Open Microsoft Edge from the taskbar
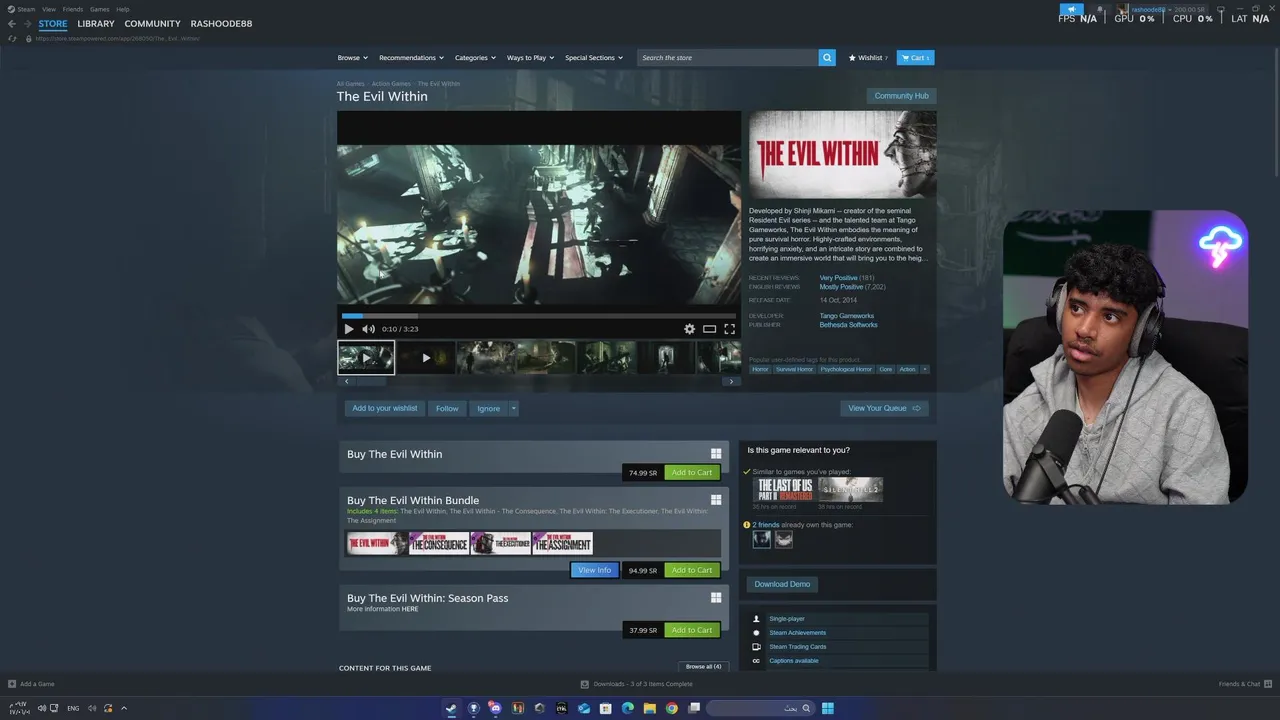Viewport: 1280px width, 720px height. click(628, 708)
